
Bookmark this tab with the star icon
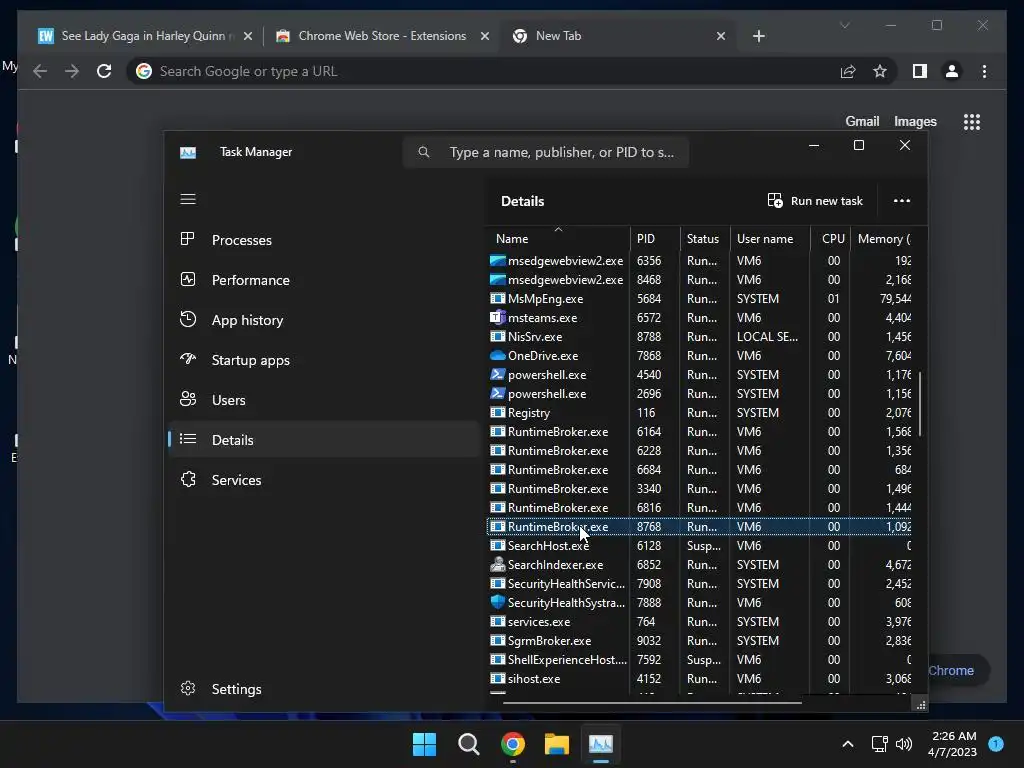(880, 71)
